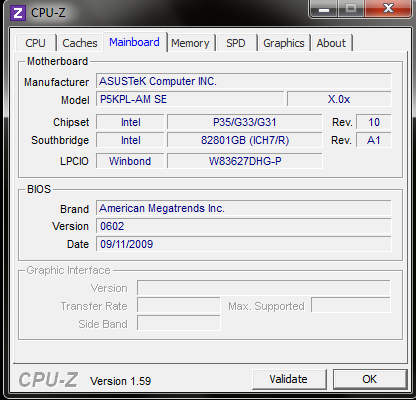The width and height of the screenshot is (416, 400).
Task: Close the CPU-Z window
Action: click(388, 8)
